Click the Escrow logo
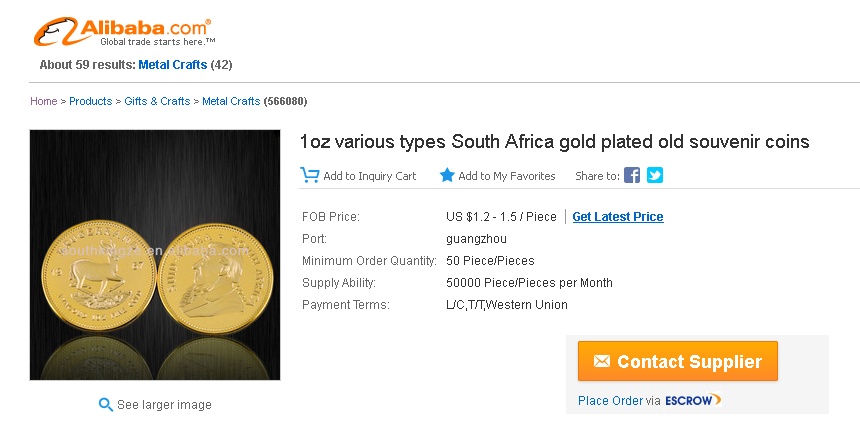This screenshot has height=435, width=860. (692, 401)
